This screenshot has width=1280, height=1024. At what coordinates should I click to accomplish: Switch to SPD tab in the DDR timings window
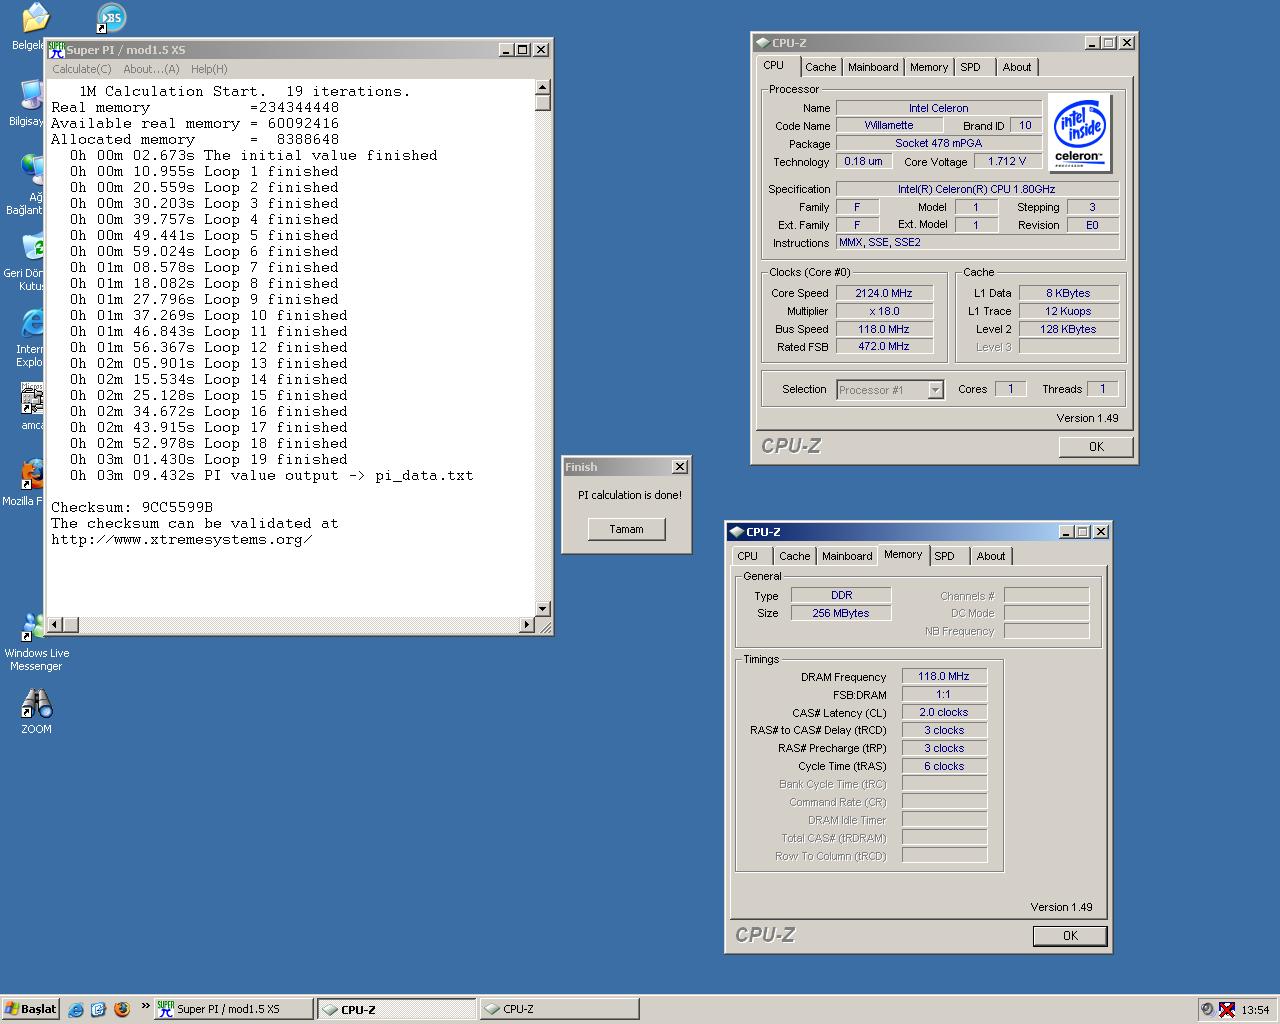[945, 556]
